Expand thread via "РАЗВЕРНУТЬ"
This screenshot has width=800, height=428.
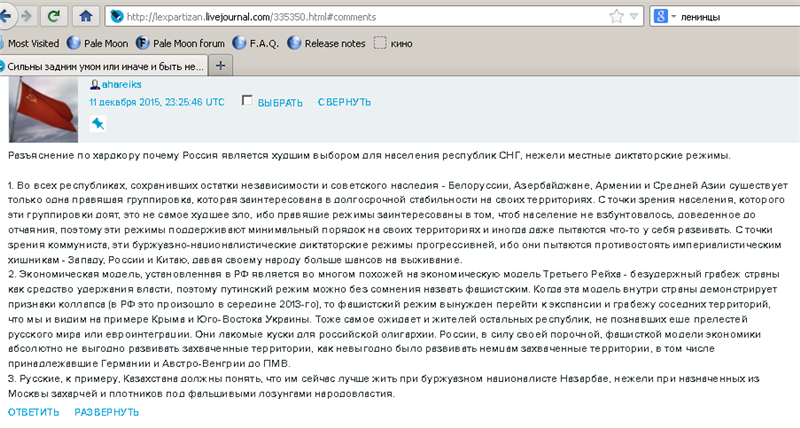(107, 412)
